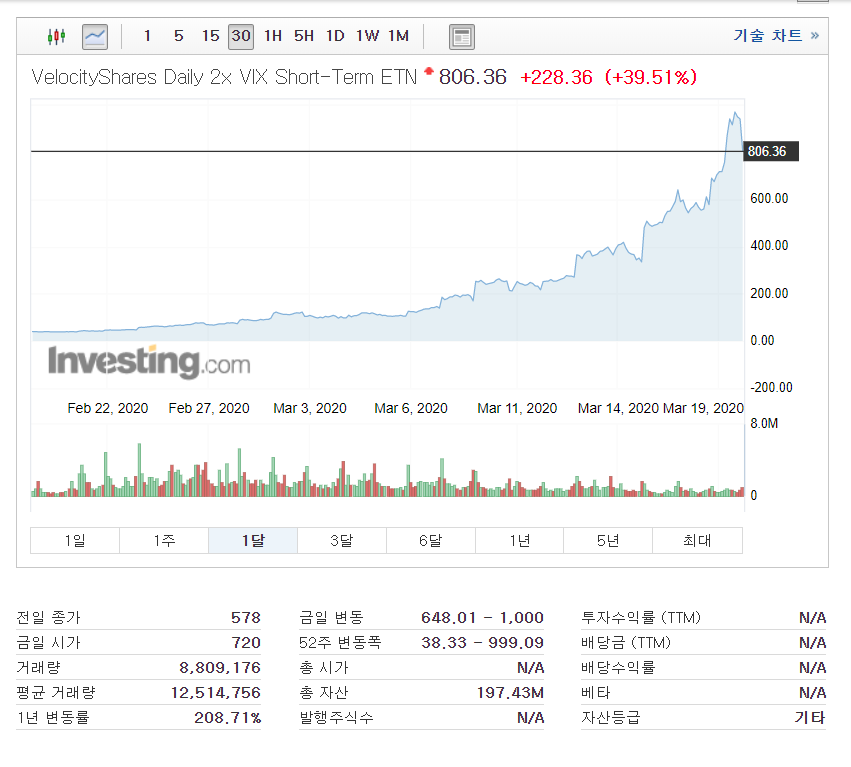Open the 최대 maximum range tab
This screenshot has height=767, width=851.
pos(697,540)
